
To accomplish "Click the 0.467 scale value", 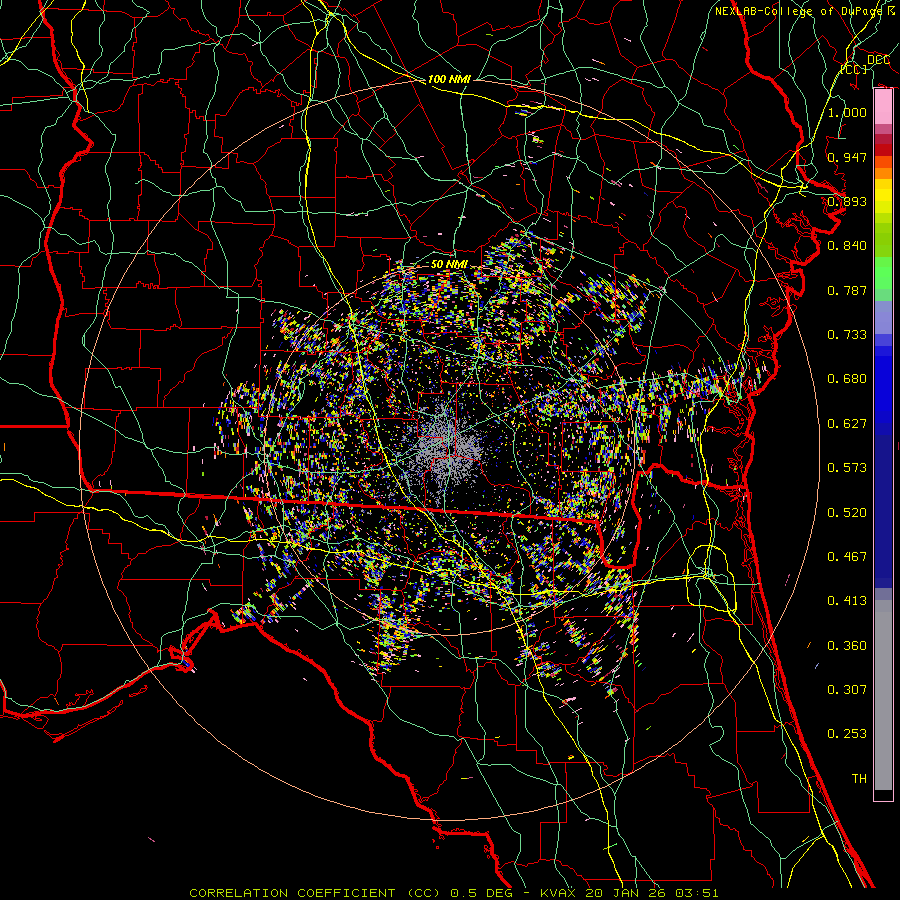I will (x=847, y=557).
